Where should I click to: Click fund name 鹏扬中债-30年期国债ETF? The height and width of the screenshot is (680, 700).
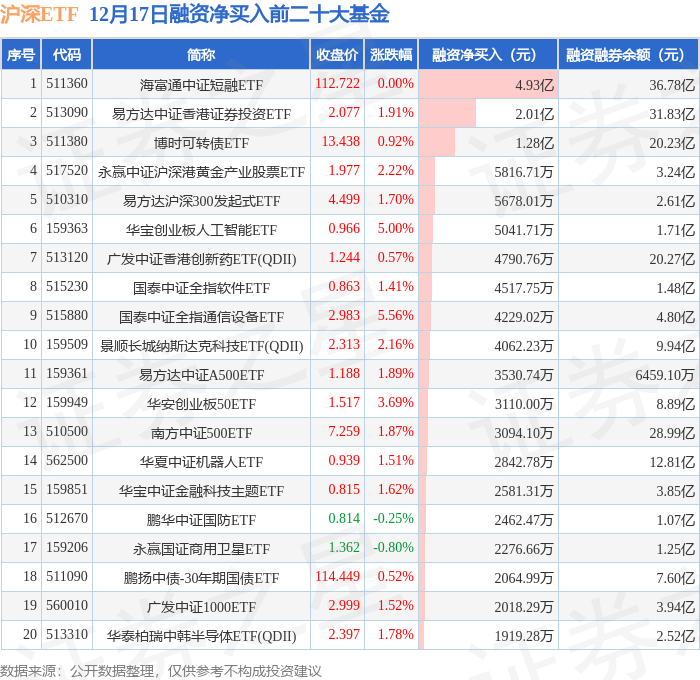[201, 578]
